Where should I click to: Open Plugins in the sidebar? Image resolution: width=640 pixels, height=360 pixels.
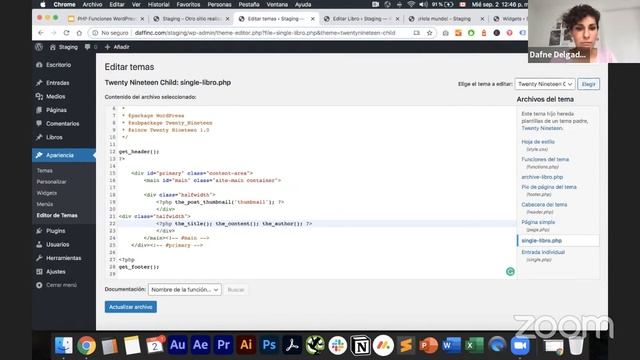(56, 231)
